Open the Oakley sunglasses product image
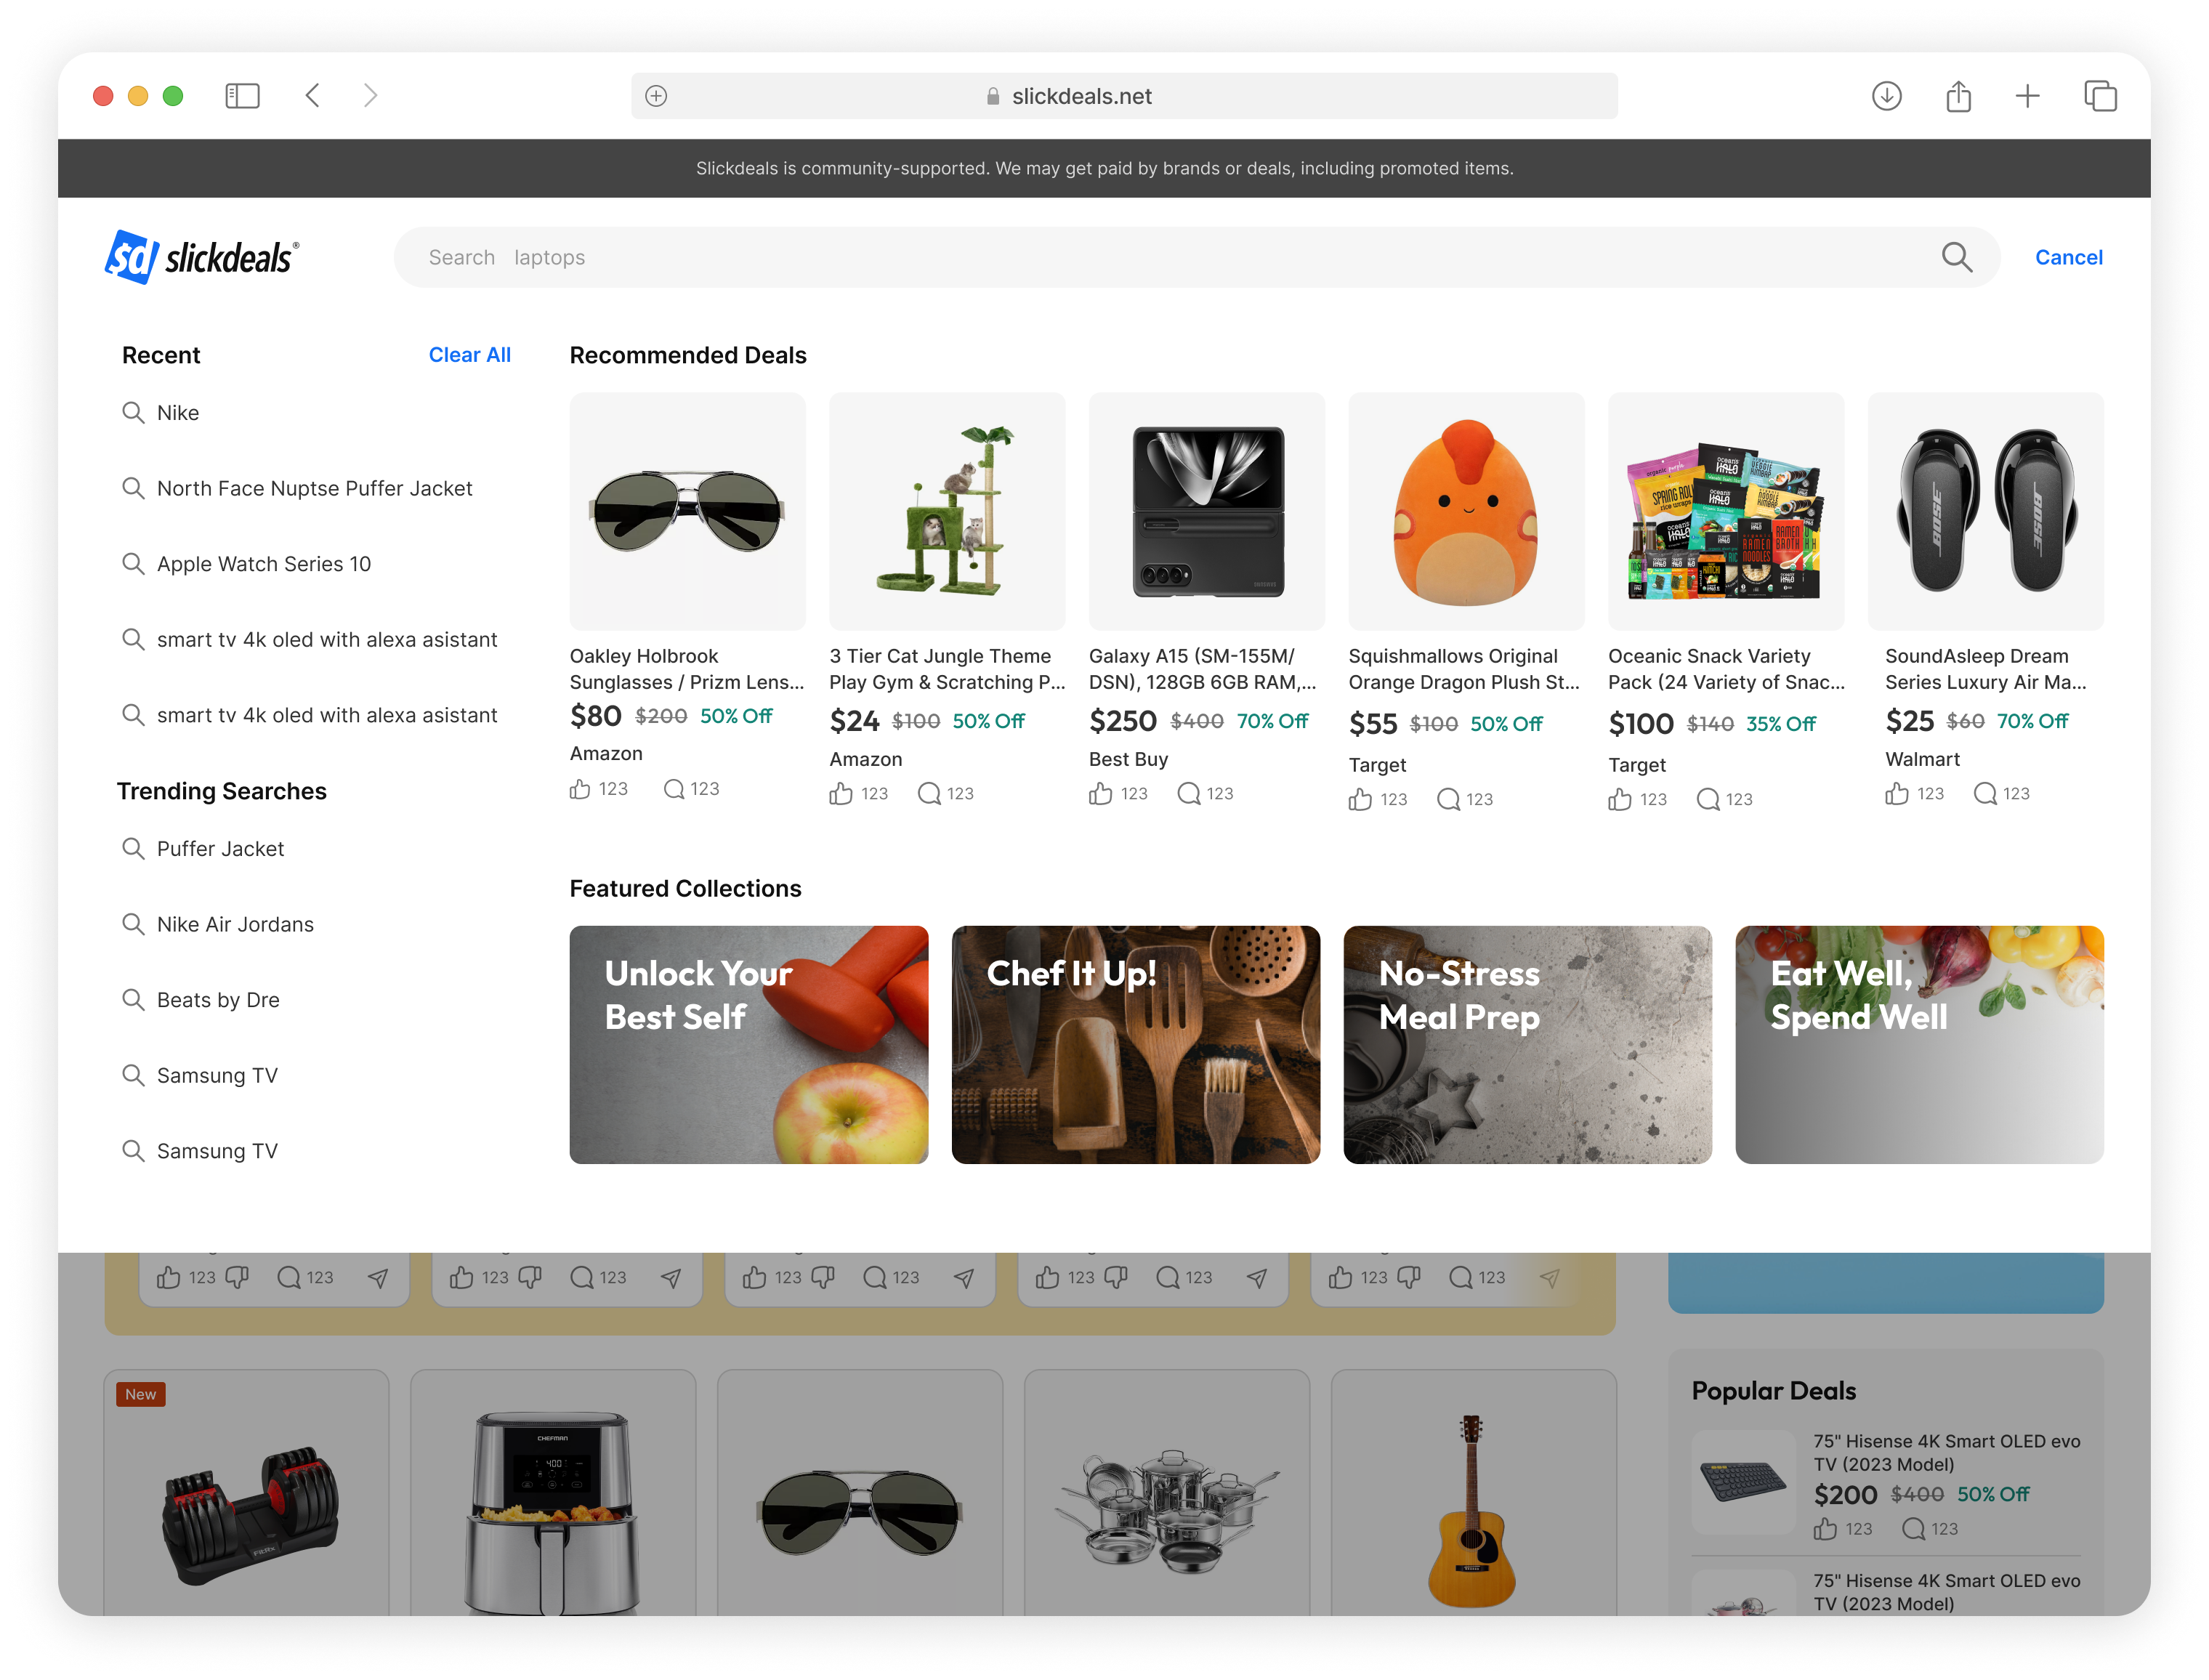This screenshot has height=1680, width=2209. (687, 511)
